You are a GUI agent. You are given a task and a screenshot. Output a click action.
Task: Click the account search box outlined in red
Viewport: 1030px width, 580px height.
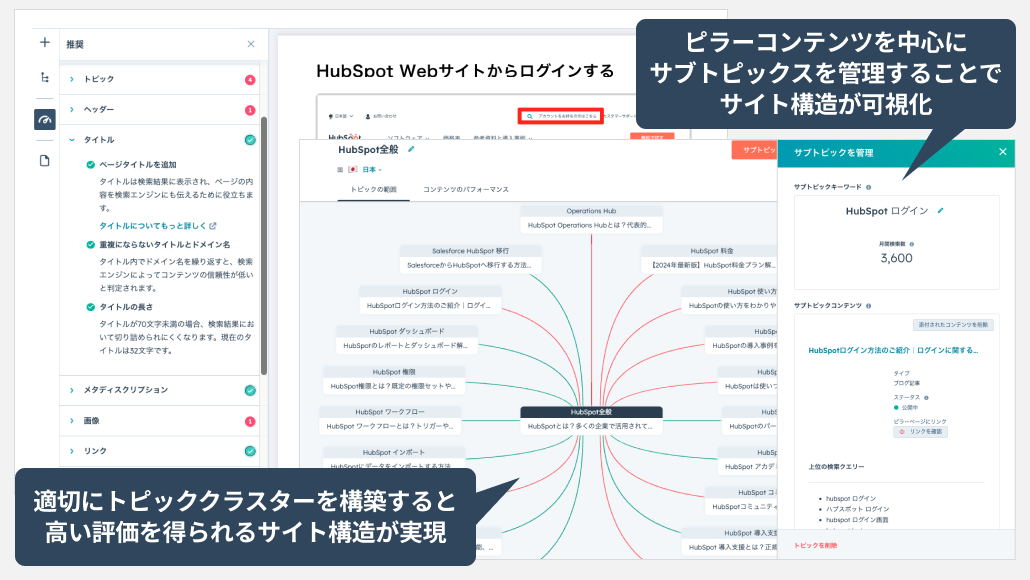tap(560, 116)
